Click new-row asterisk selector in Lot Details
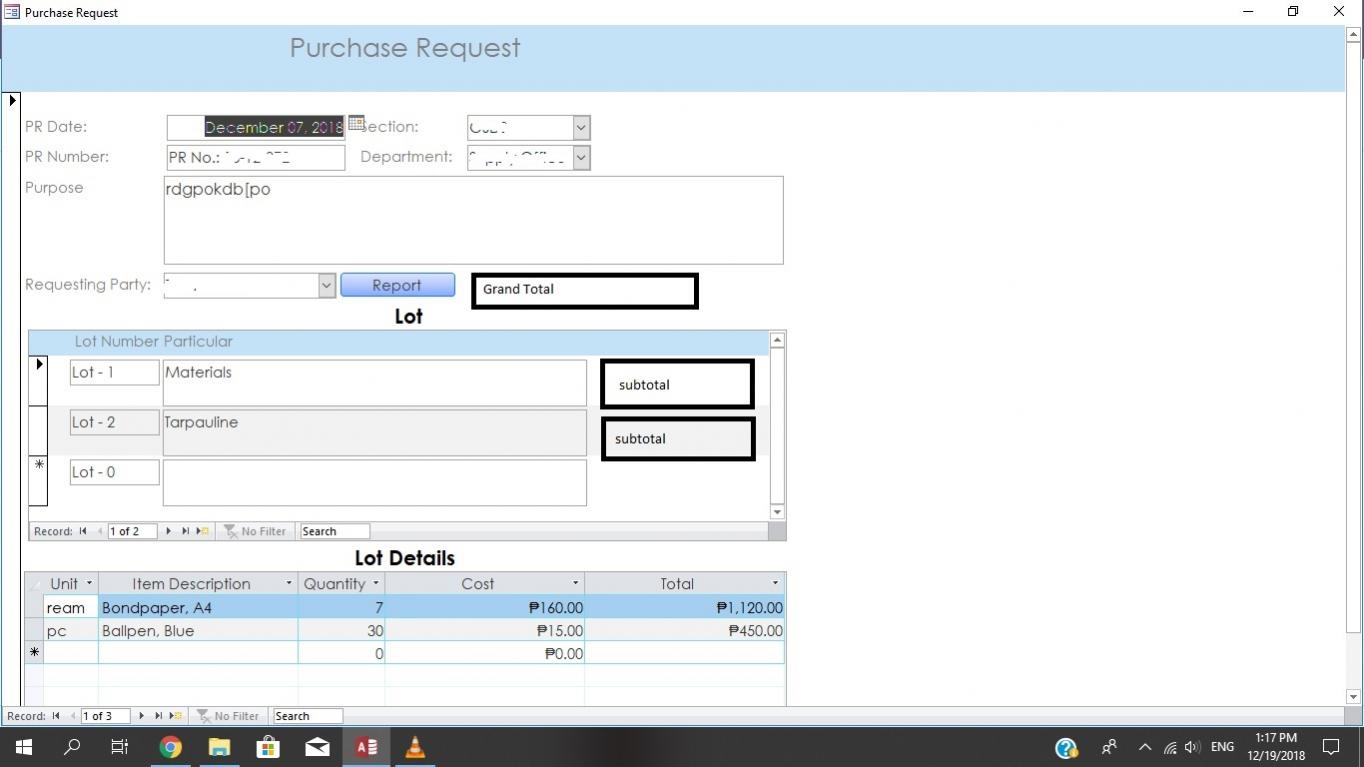1364x767 pixels. pos(34,653)
